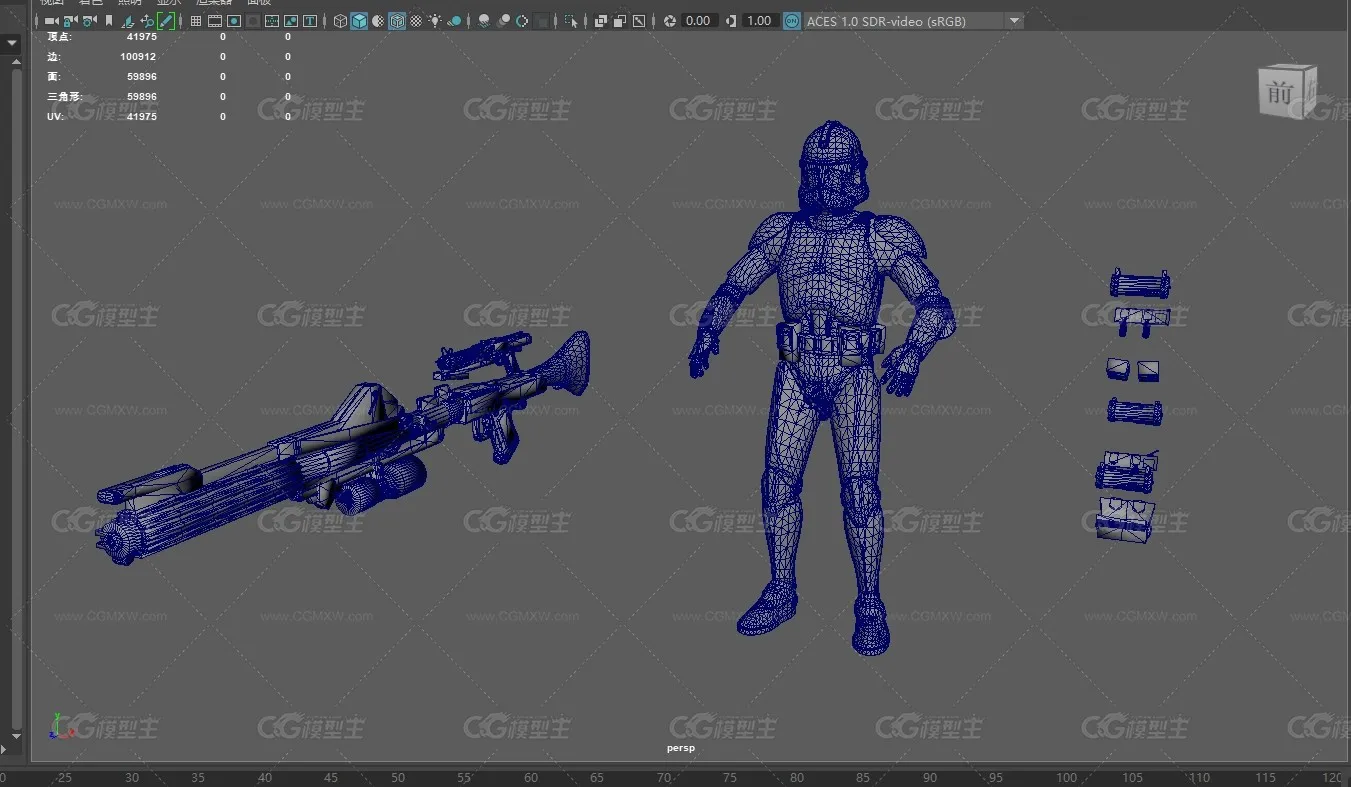Click the Use Default Material icon

[378, 20]
